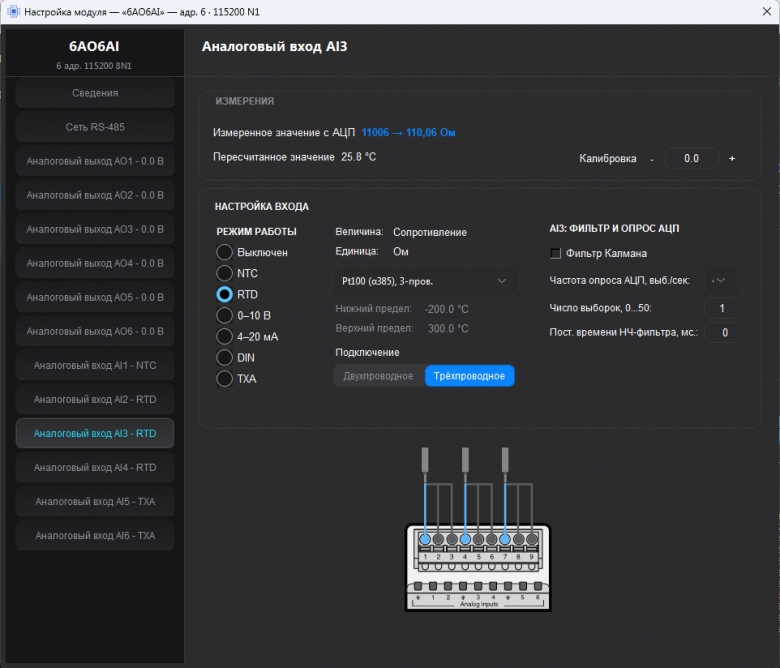This screenshot has width=780, height=668.
Task: Click the calibration plus button
Action: click(732, 159)
